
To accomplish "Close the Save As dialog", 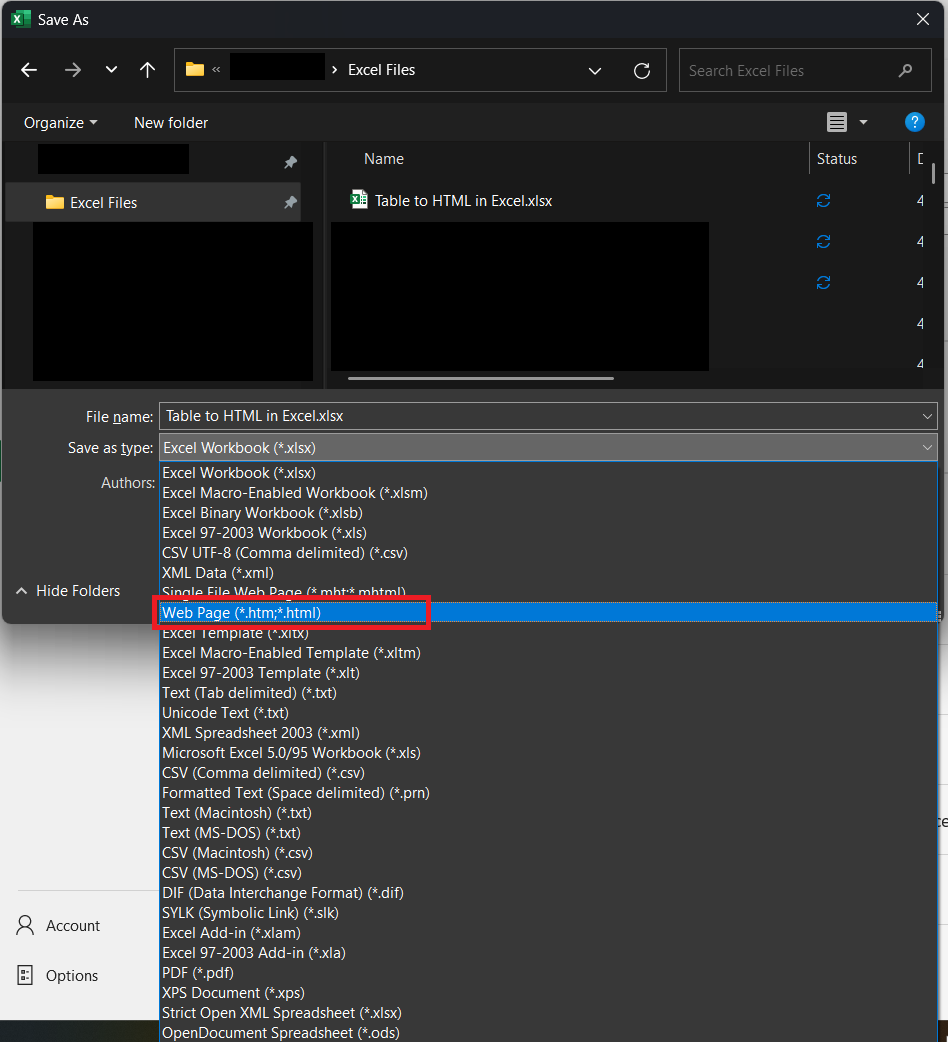I will click(x=923, y=19).
